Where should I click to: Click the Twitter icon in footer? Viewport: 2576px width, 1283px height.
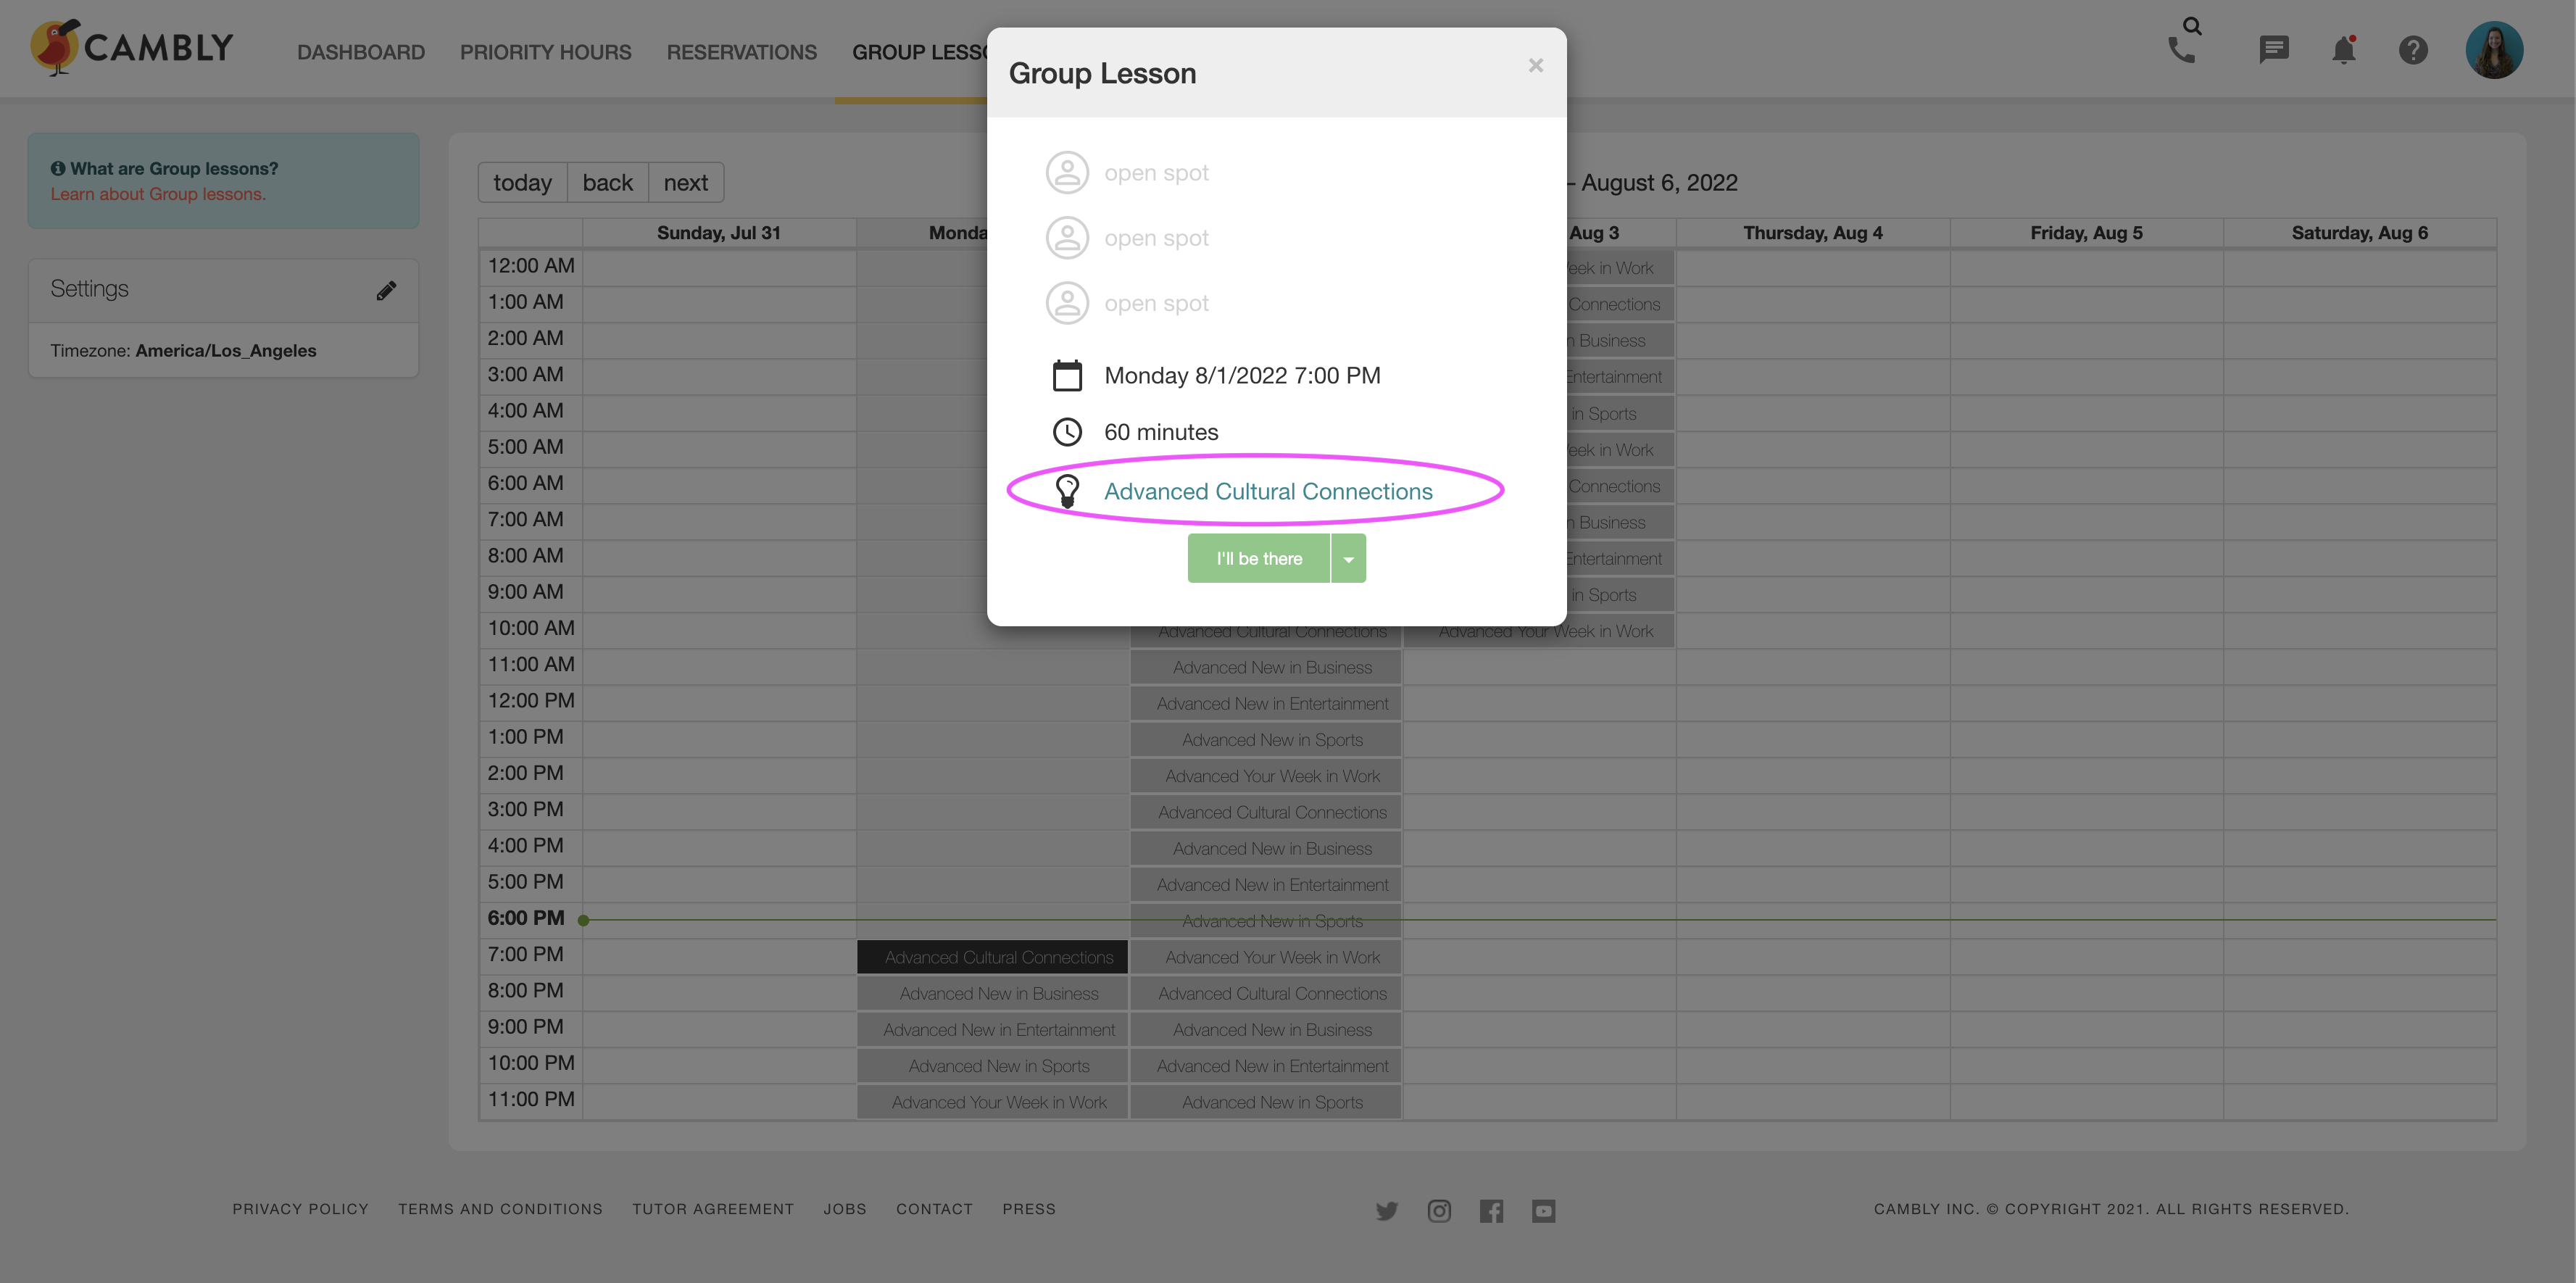tap(1386, 1211)
